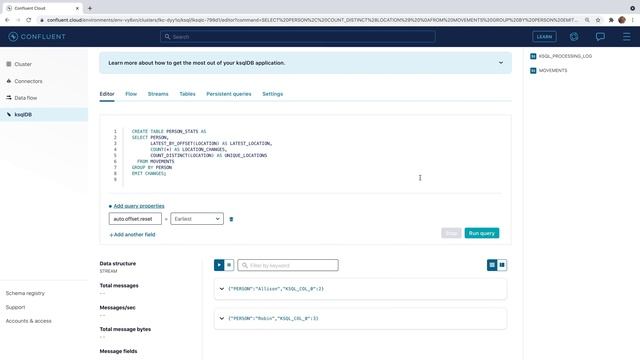Resume the message stream with play button
This screenshot has height=360, width=640.
click(219, 265)
